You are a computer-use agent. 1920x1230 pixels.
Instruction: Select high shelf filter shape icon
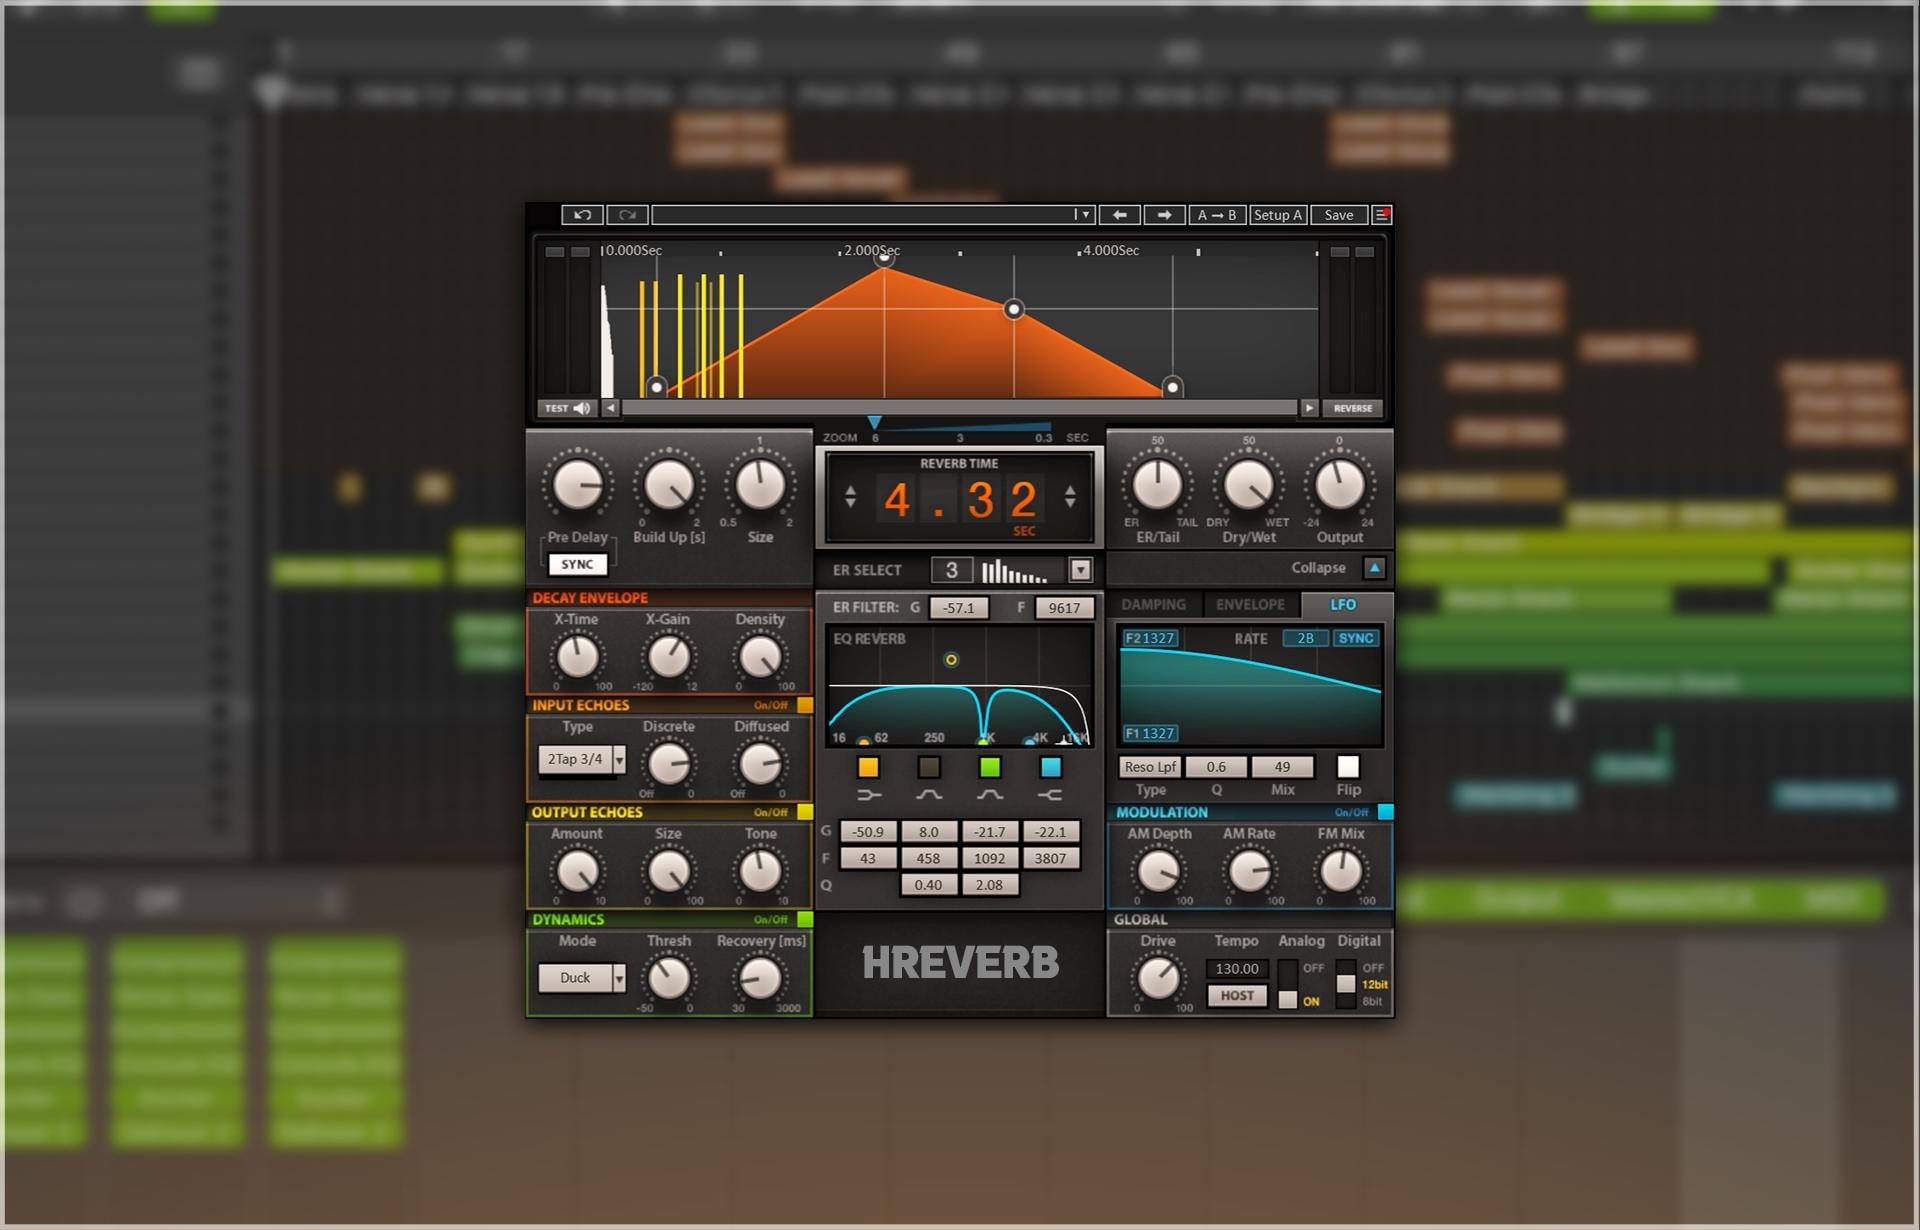pos(1050,795)
